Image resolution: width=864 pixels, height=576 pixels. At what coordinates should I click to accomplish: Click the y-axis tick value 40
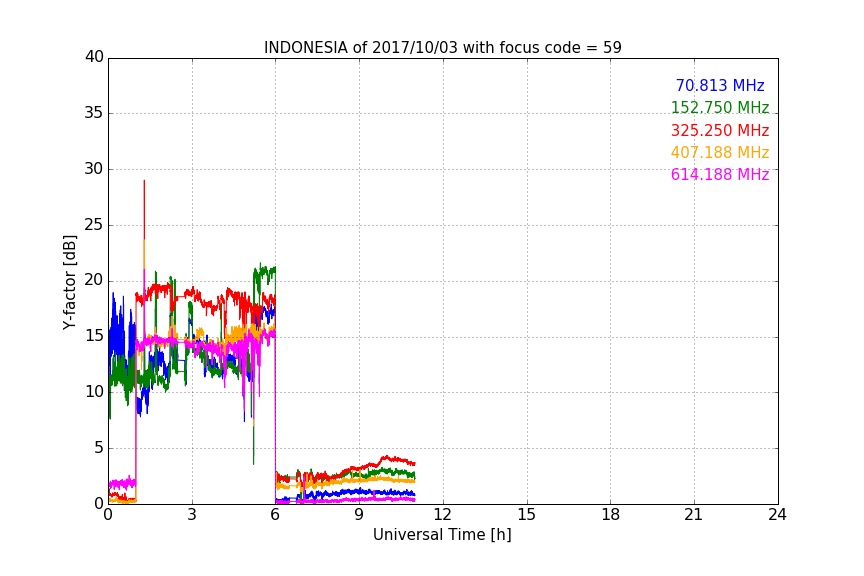point(94,57)
